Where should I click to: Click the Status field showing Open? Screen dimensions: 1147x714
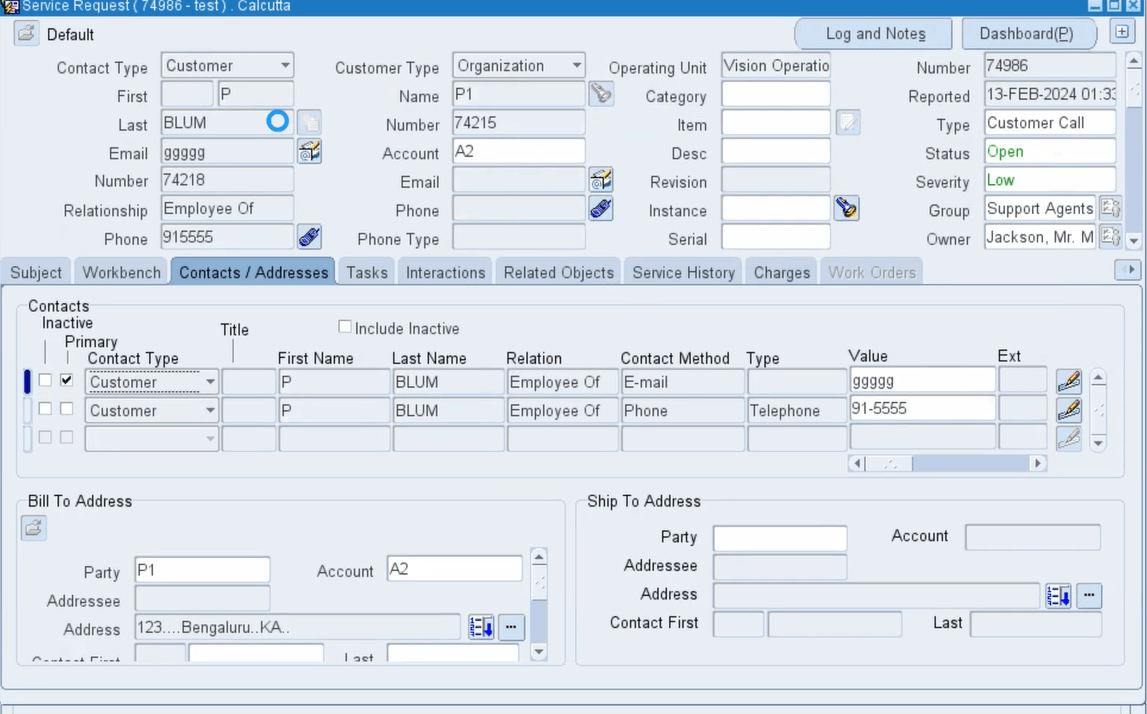tap(1050, 151)
